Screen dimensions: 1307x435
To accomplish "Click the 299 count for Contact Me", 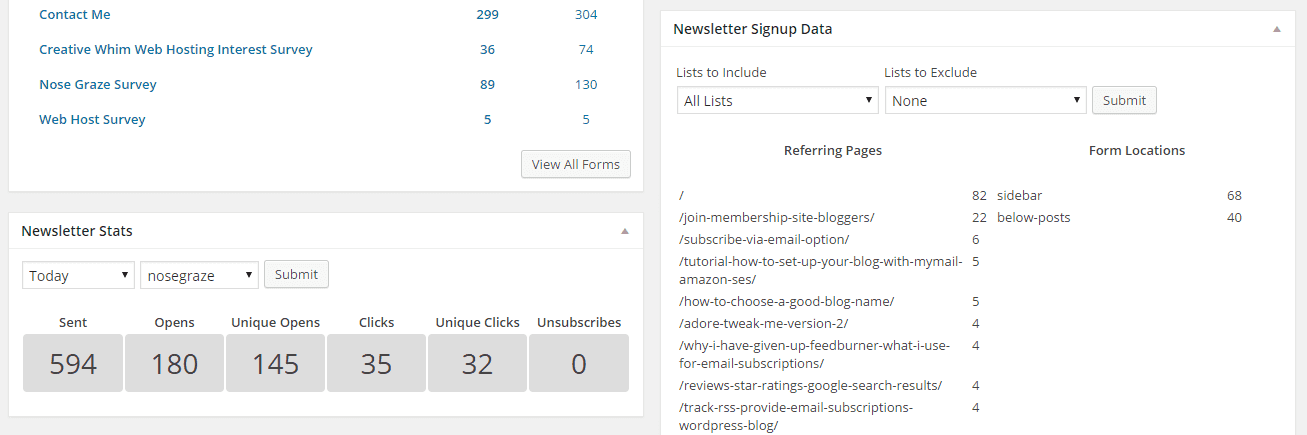I will (487, 15).
